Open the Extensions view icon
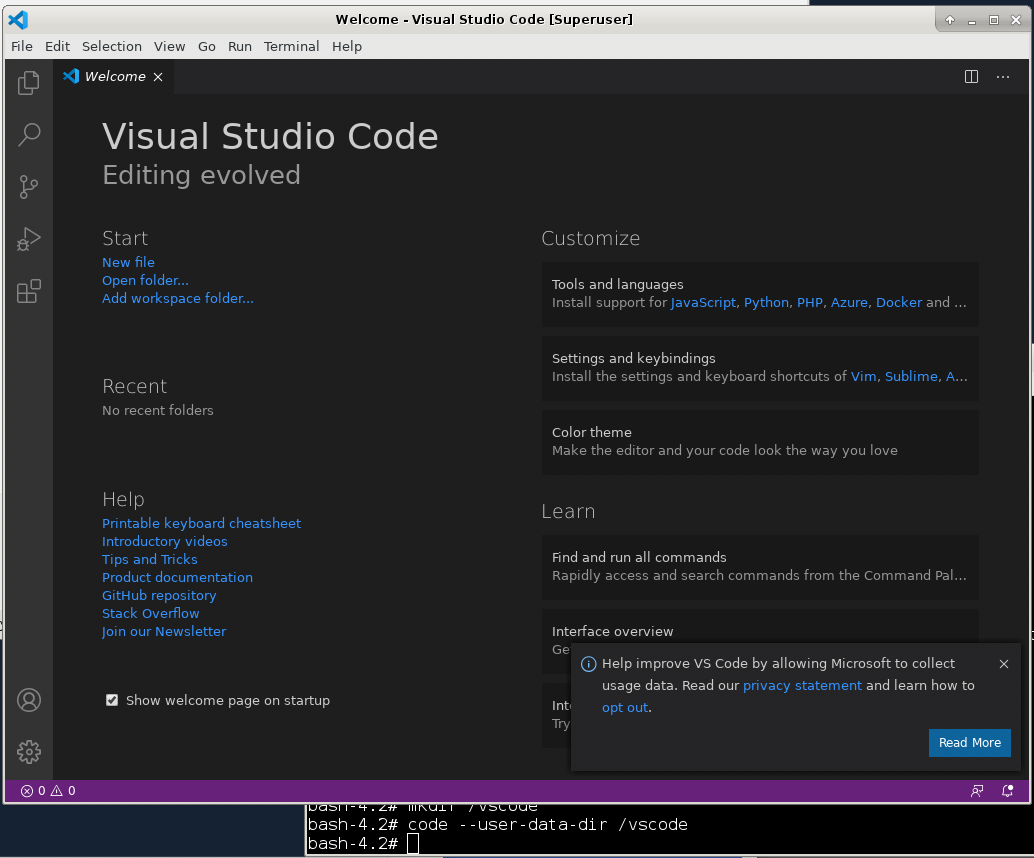This screenshot has height=858, width=1034. [x=28, y=291]
